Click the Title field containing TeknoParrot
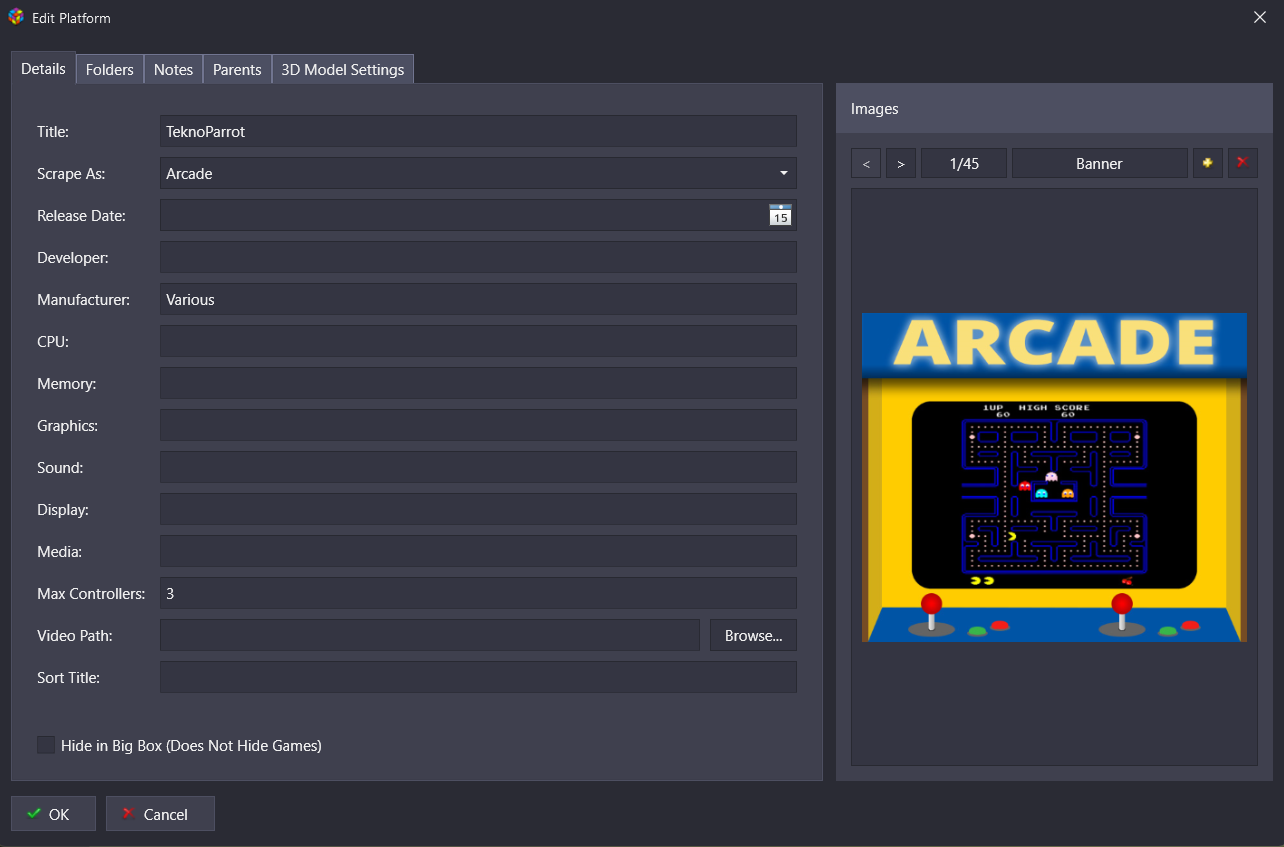Image resolution: width=1284 pixels, height=847 pixels. (478, 131)
